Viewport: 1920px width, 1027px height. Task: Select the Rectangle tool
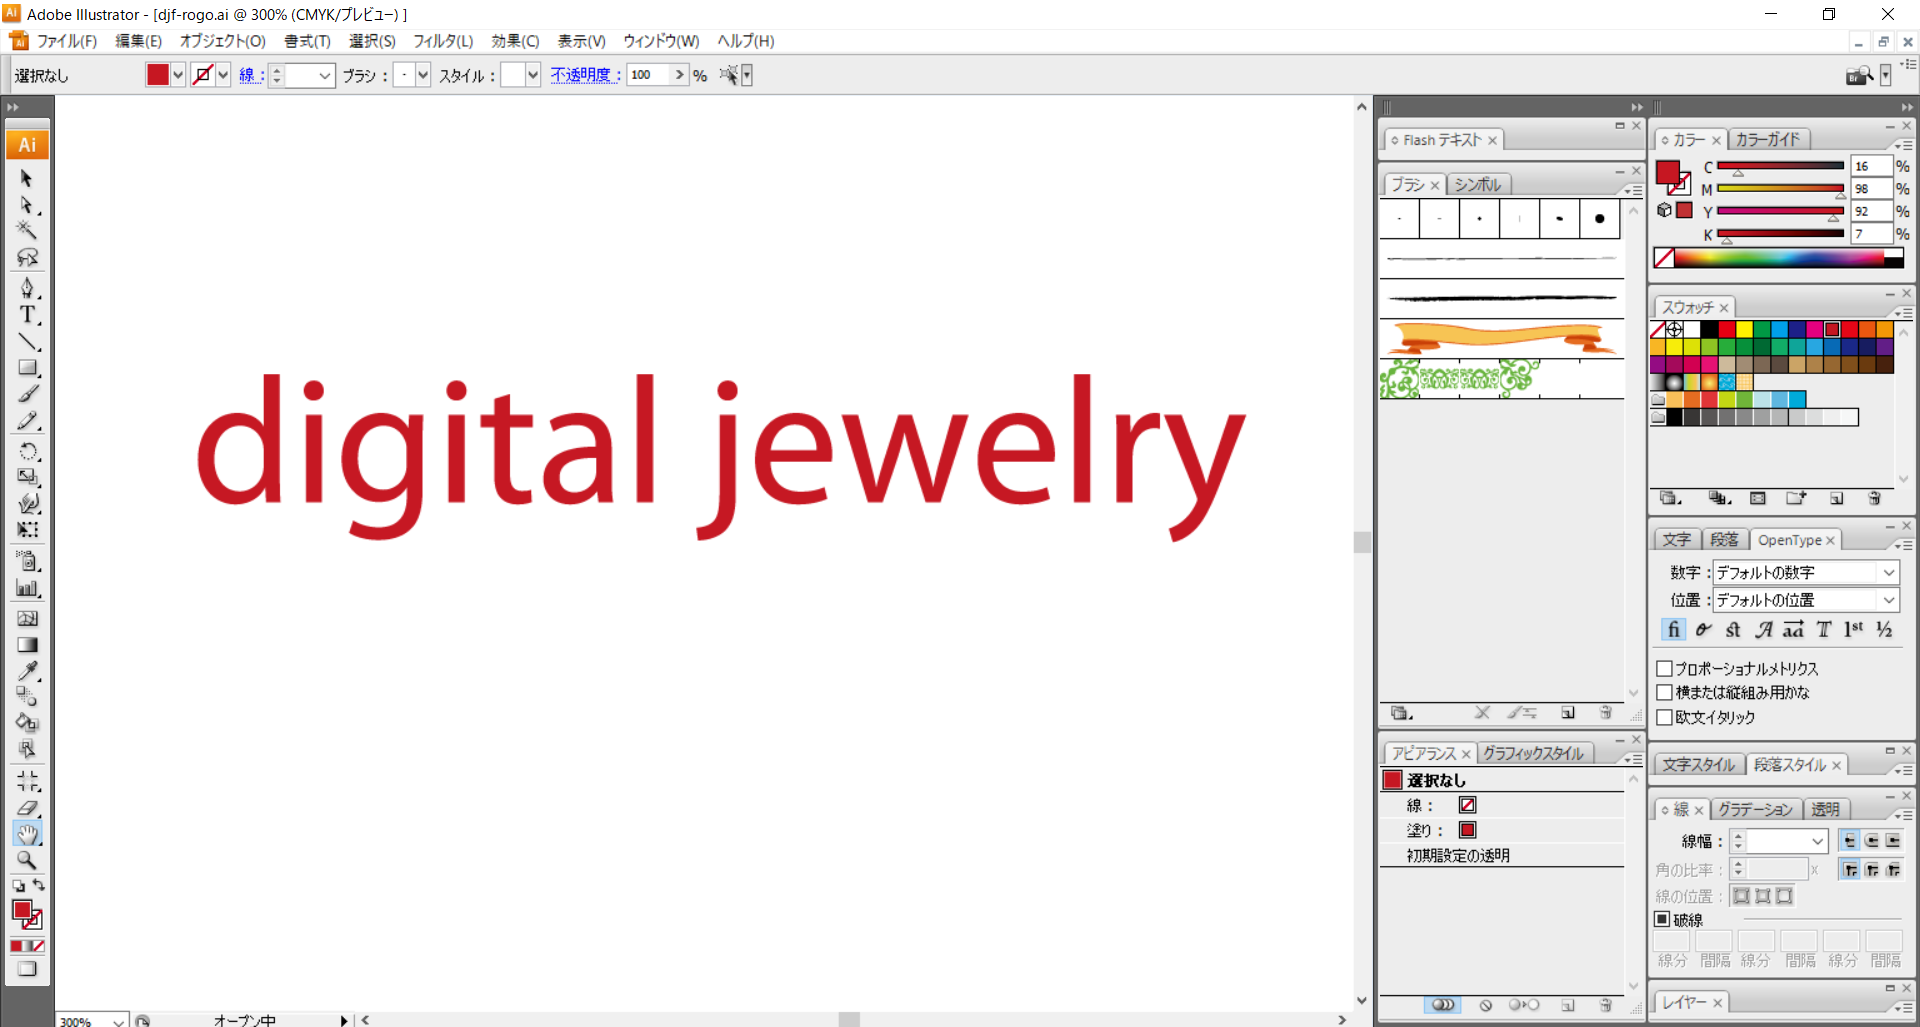point(27,368)
